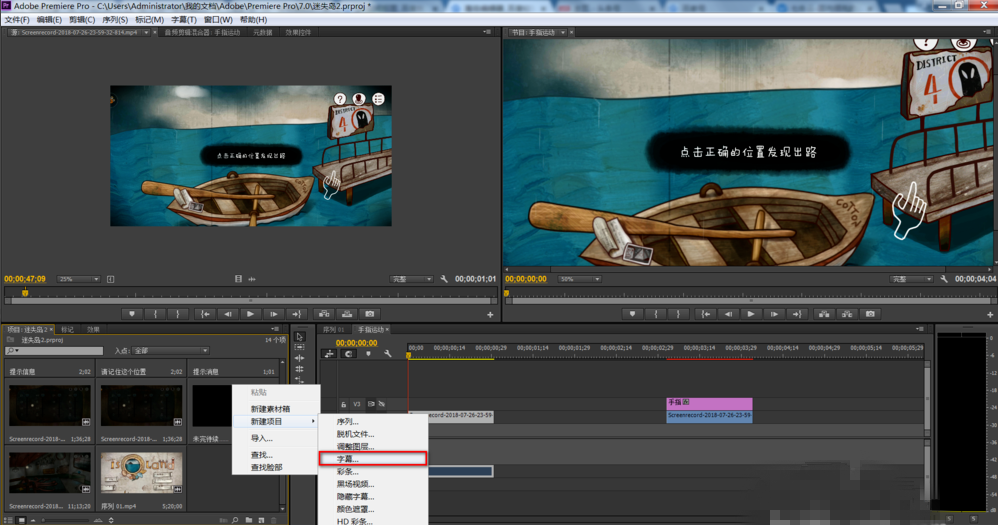Click timeline display settings wrench icon

tap(386, 353)
